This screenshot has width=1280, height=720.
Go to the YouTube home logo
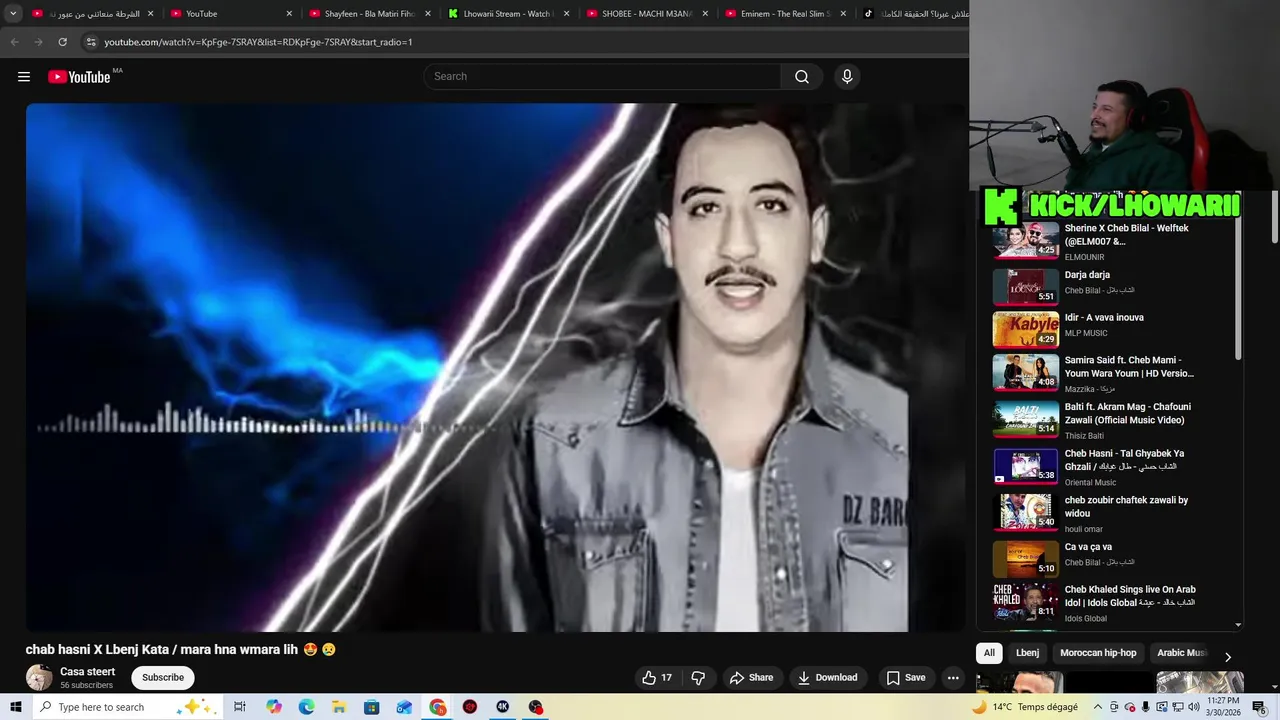[x=79, y=77]
